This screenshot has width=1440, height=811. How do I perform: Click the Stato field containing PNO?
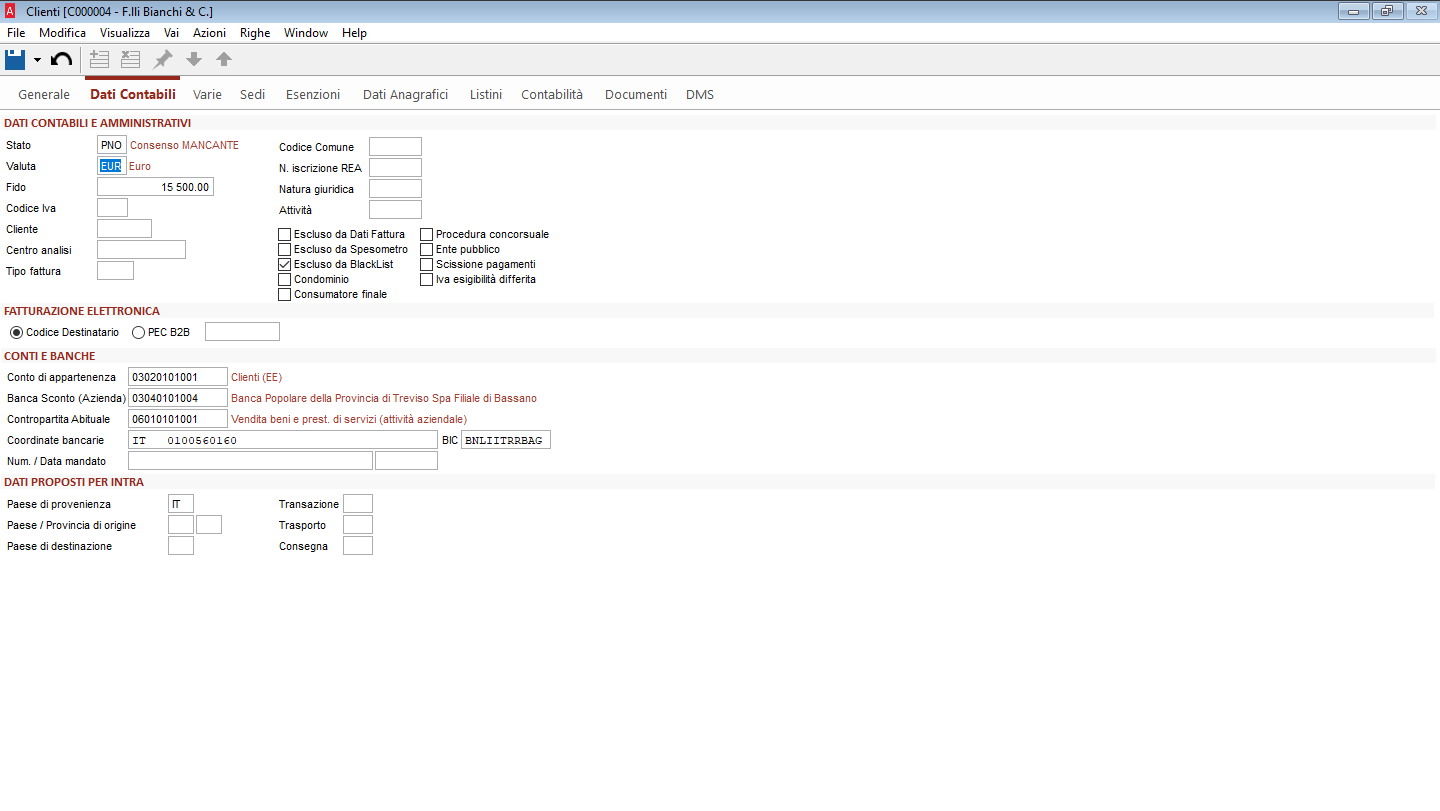pos(112,145)
